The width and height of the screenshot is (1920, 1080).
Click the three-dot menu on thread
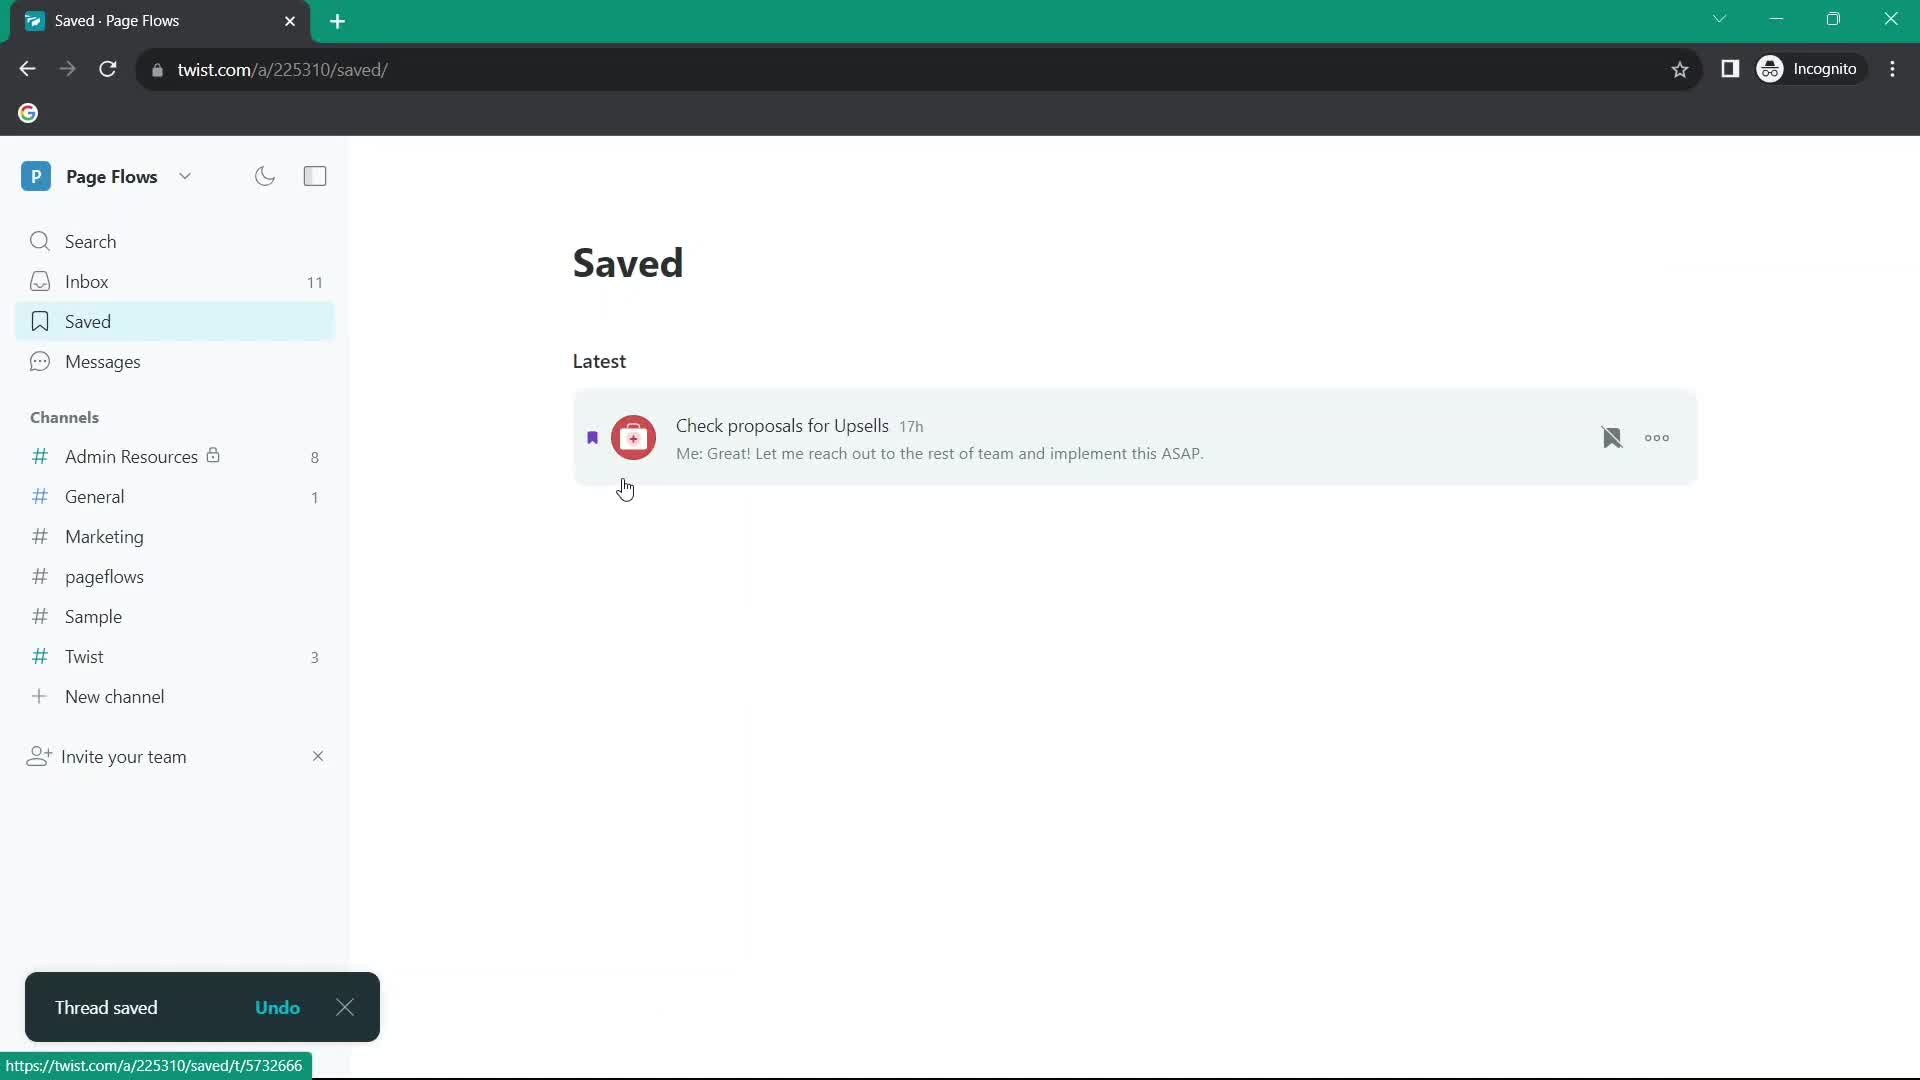tap(1658, 438)
